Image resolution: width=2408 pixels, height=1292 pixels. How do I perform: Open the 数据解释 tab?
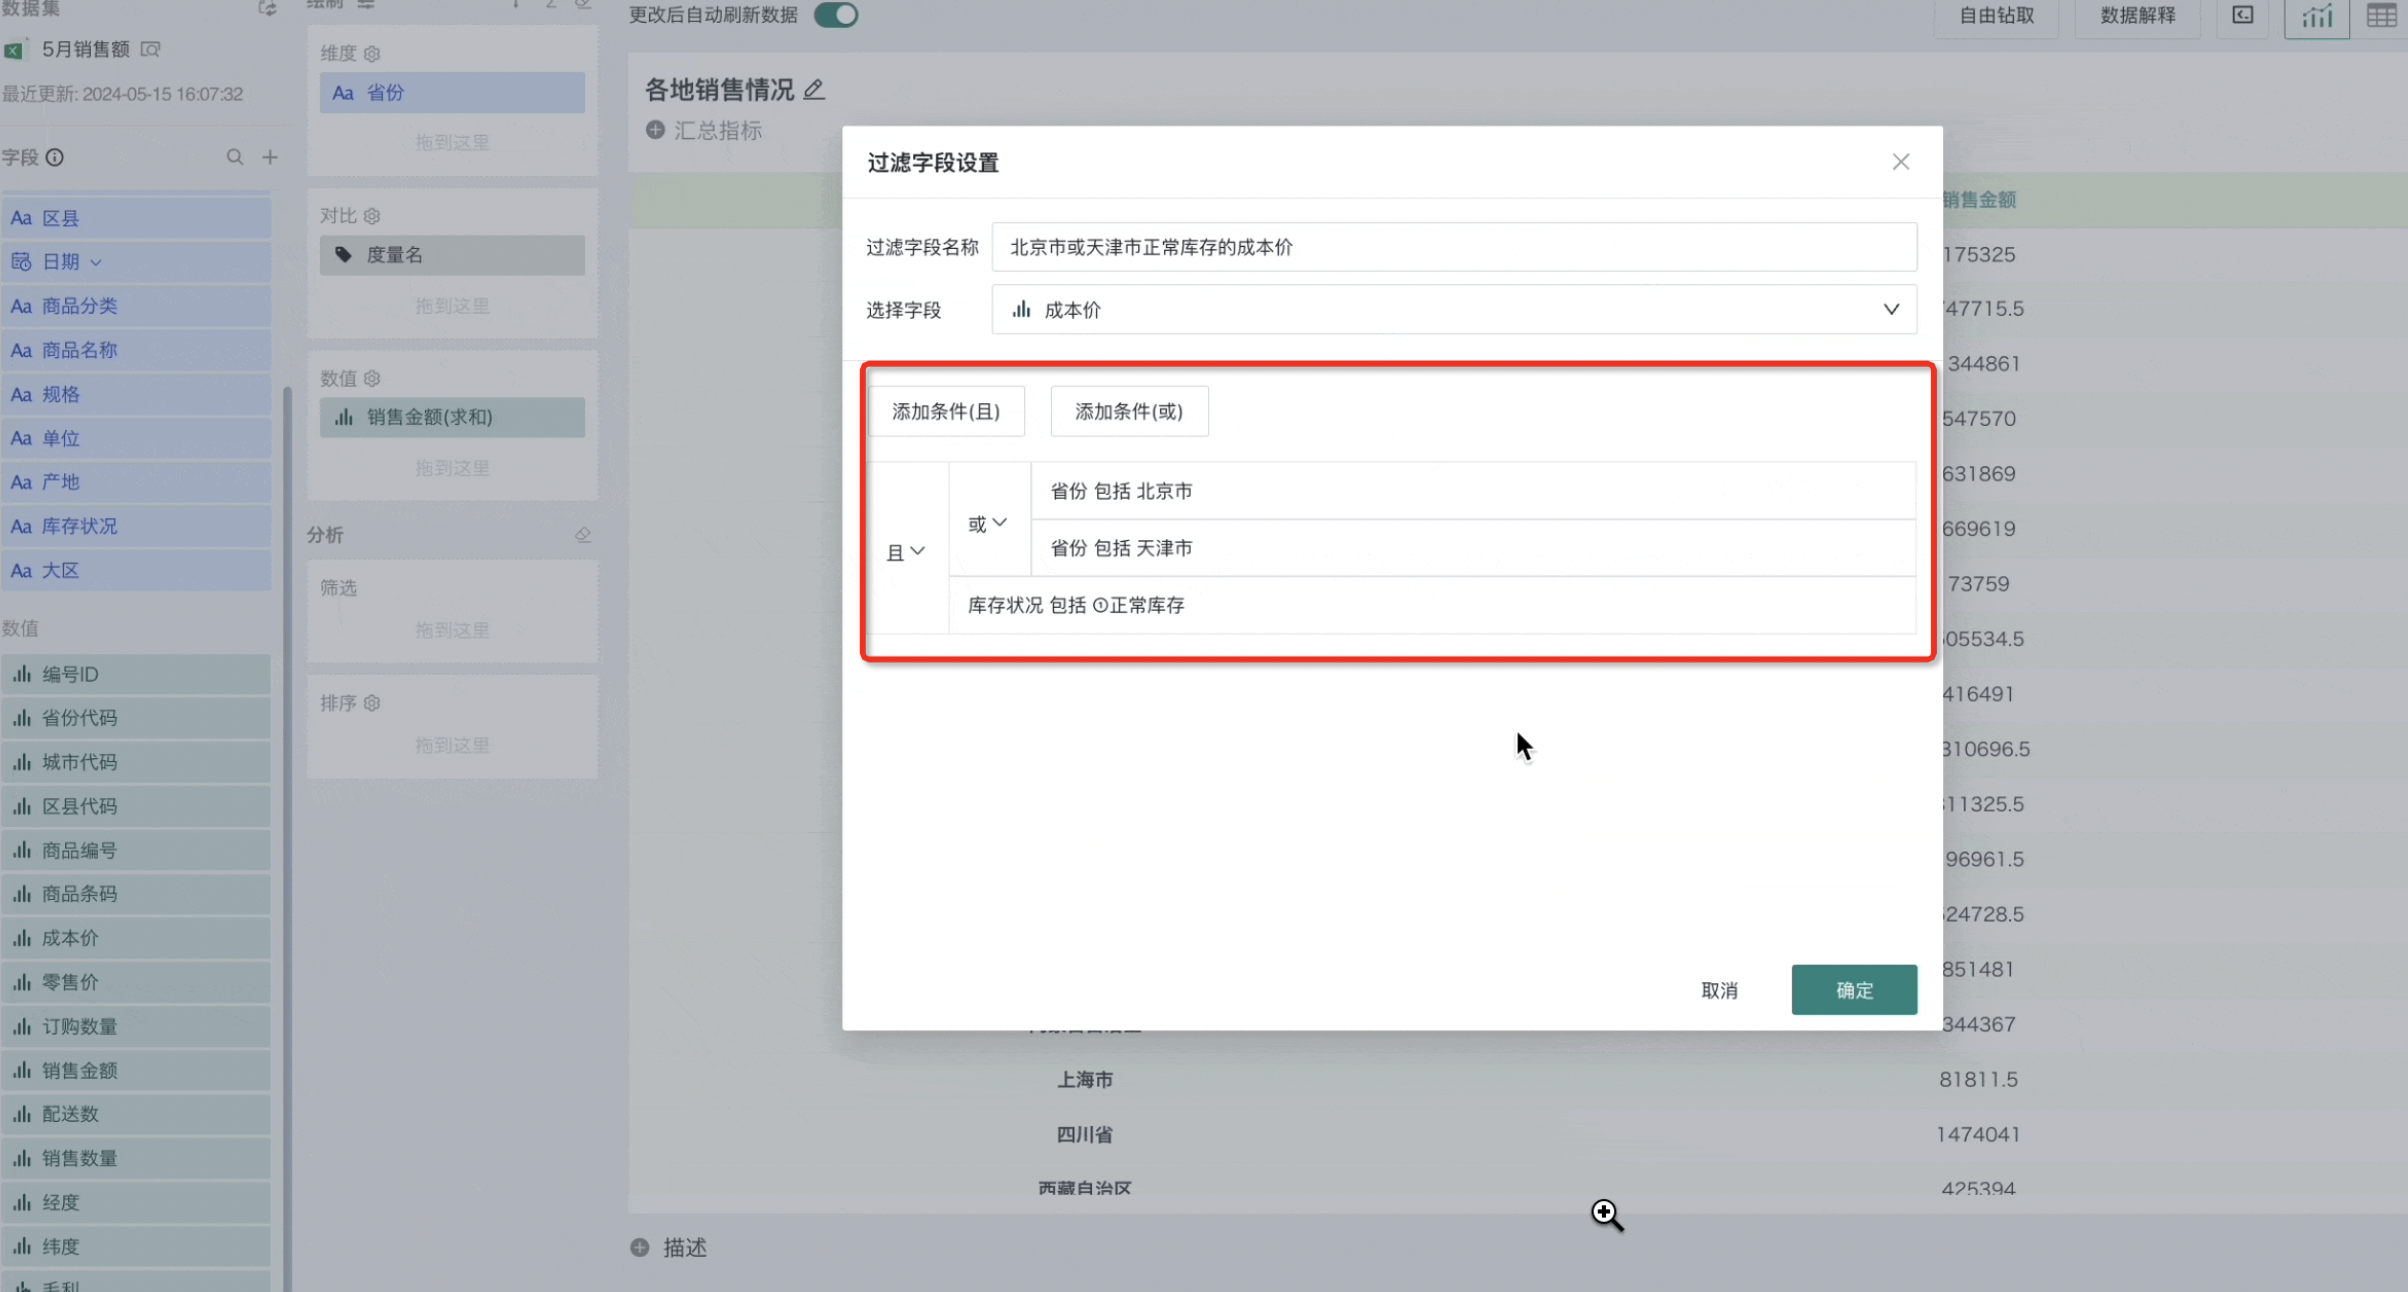[2137, 15]
